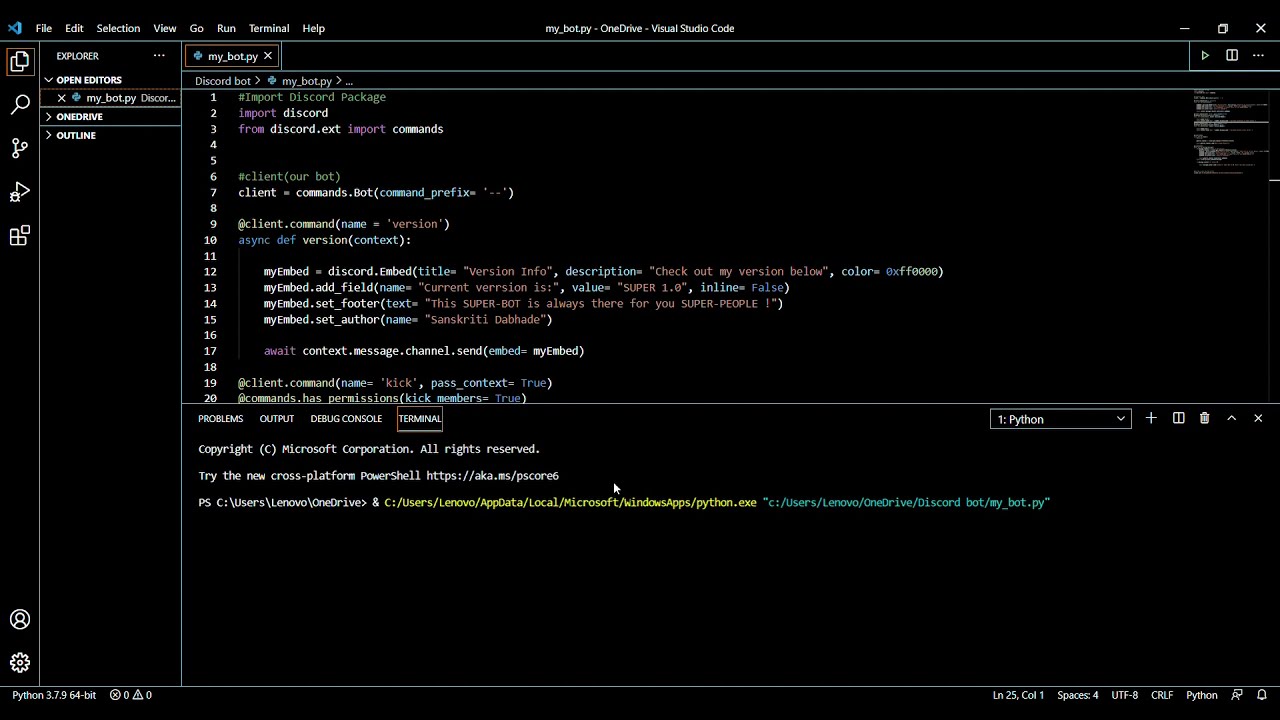
Task: Maximize the terminal panel size
Action: (1231, 419)
